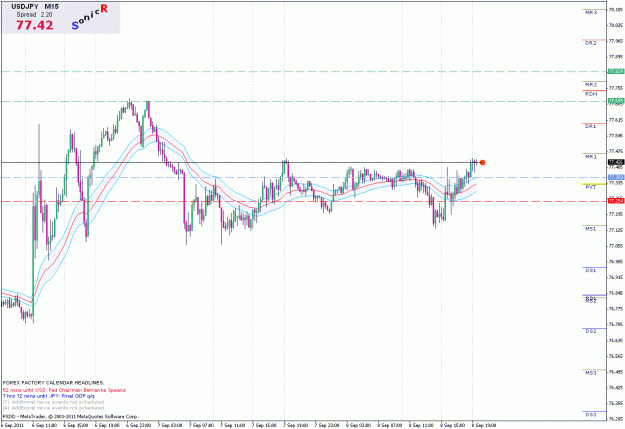Click the MS1 pivot level label
Viewport: 625px width, 429px height.
pyautogui.click(x=591, y=229)
